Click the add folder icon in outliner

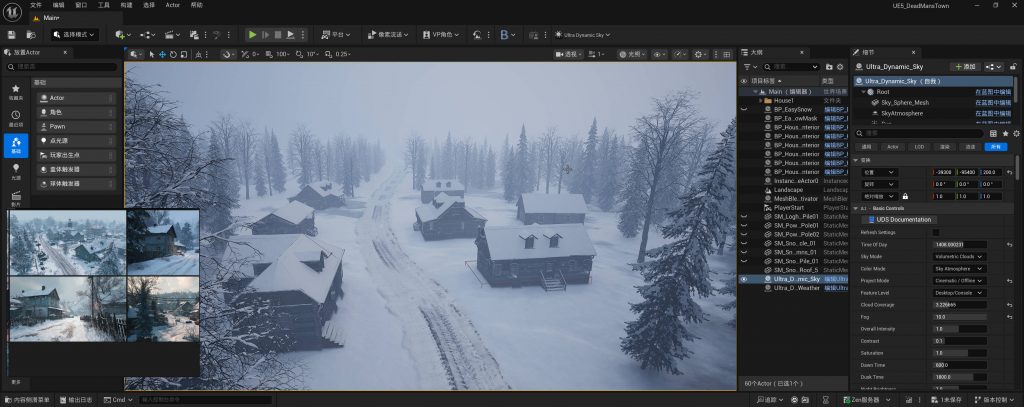point(828,67)
